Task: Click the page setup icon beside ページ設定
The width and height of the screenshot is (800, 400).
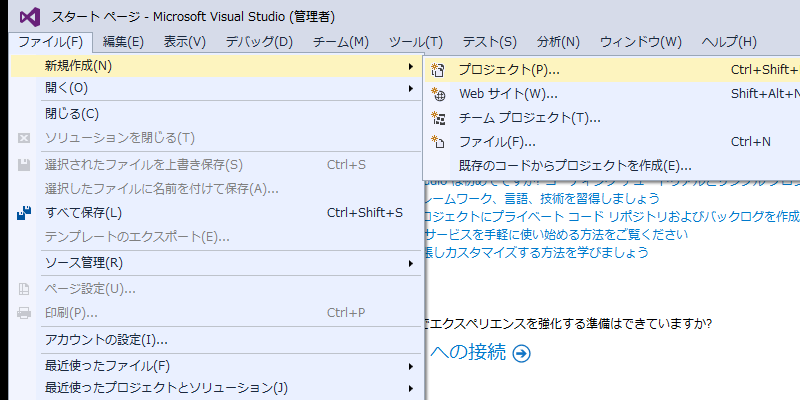Action: (24, 289)
